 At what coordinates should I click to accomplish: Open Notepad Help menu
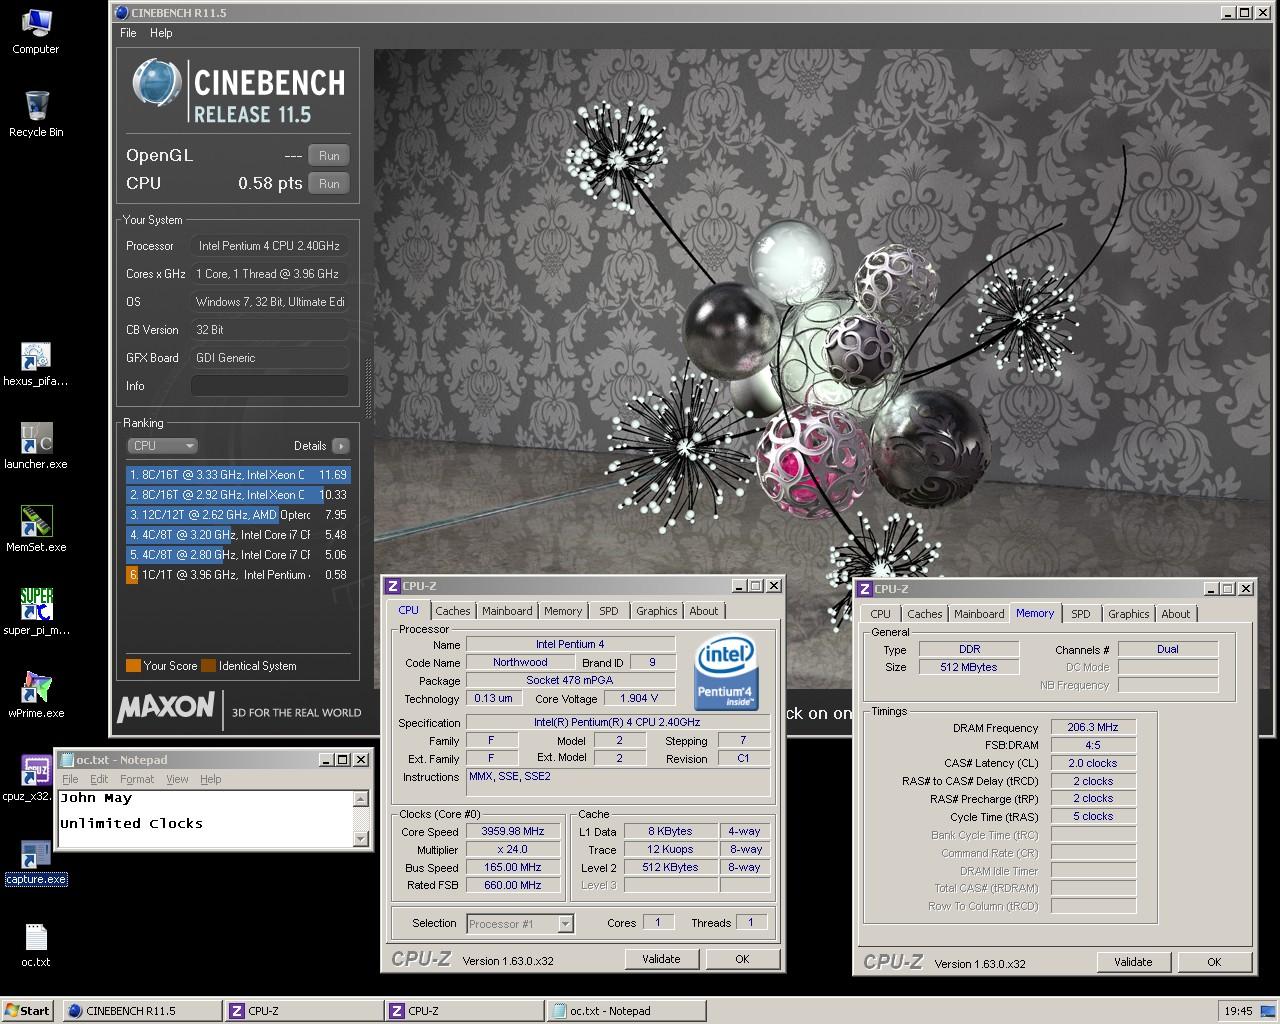click(x=210, y=779)
